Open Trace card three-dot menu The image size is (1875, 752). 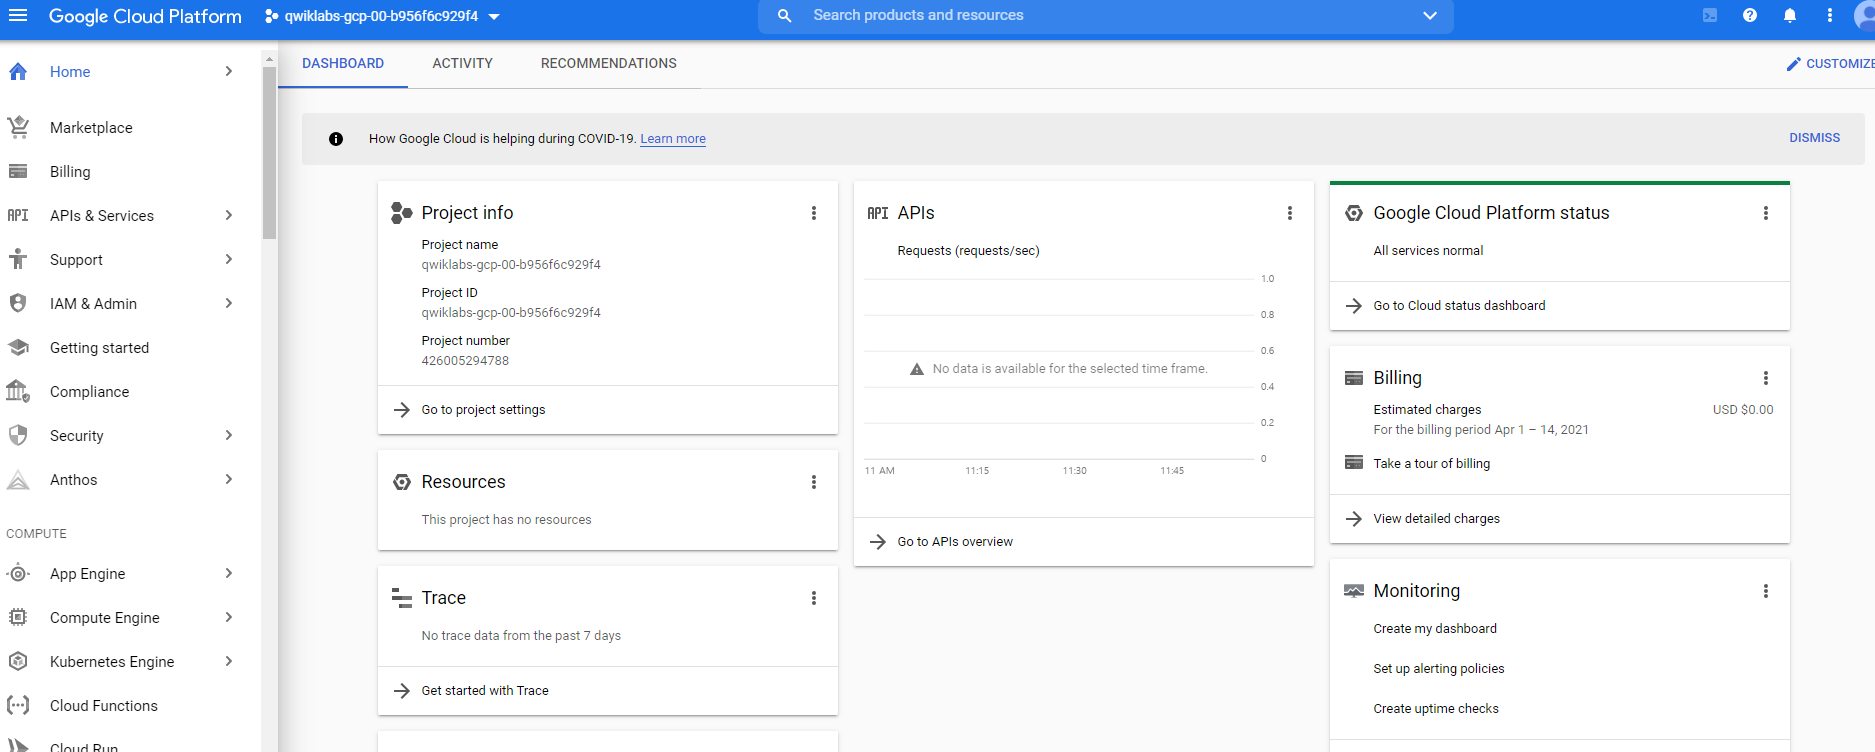point(814,598)
